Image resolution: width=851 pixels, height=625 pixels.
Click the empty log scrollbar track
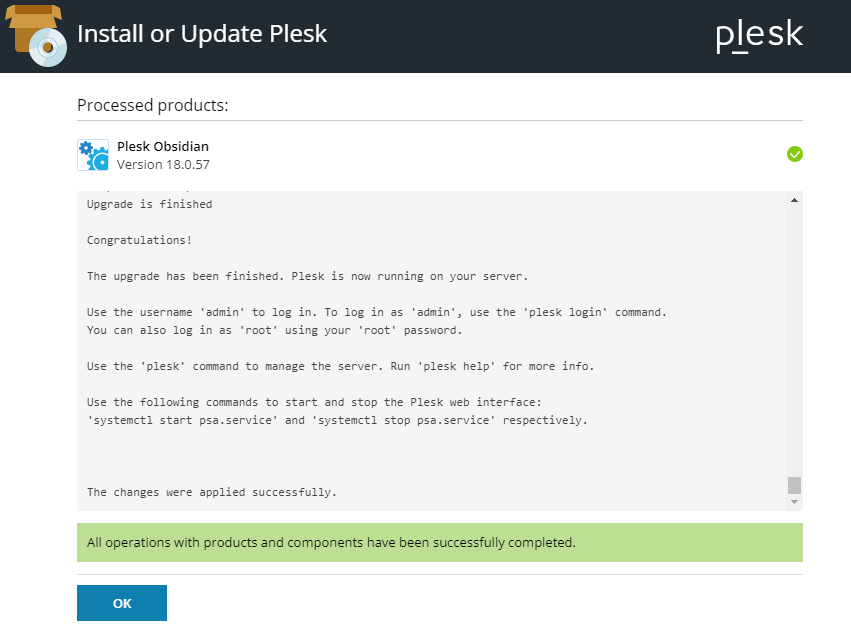tap(794, 341)
